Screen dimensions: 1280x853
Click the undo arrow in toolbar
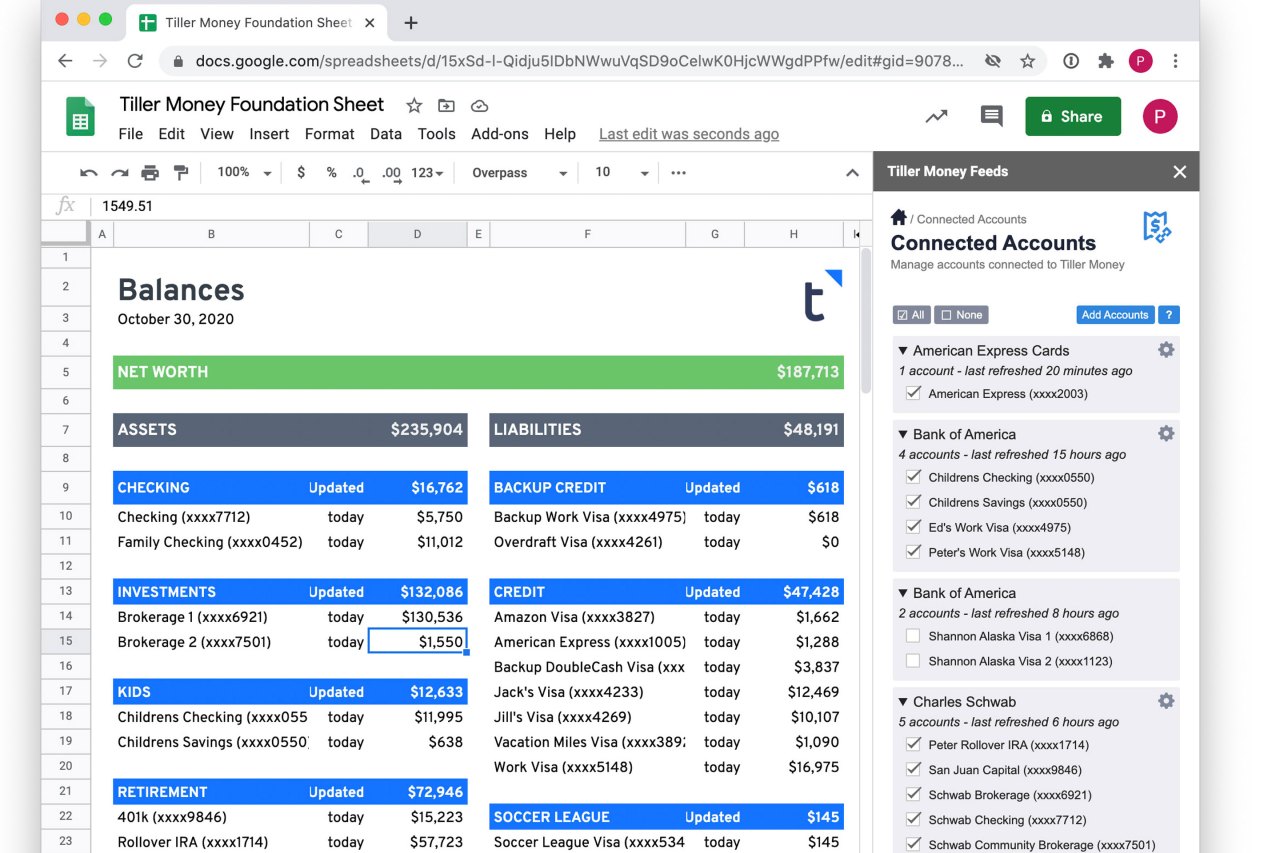[89, 173]
